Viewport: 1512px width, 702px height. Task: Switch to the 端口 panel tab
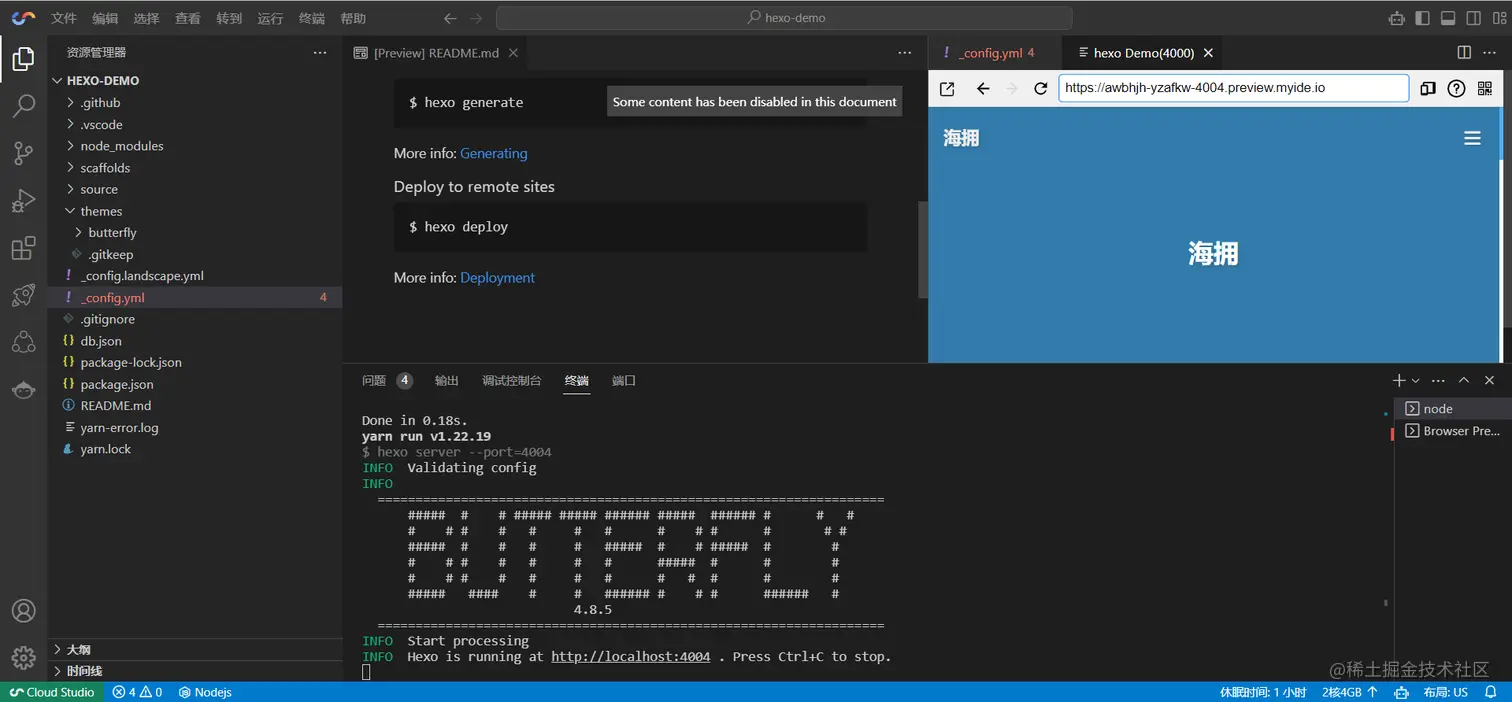pos(624,380)
